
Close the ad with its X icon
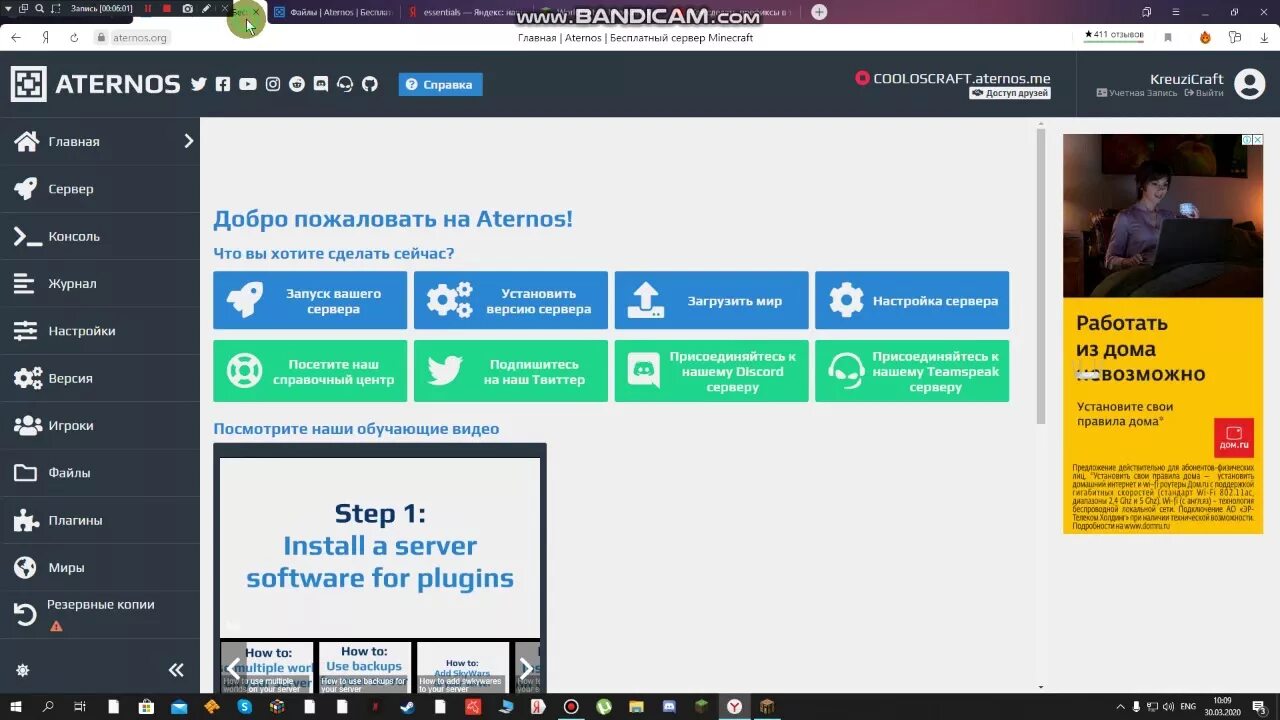[1257, 140]
